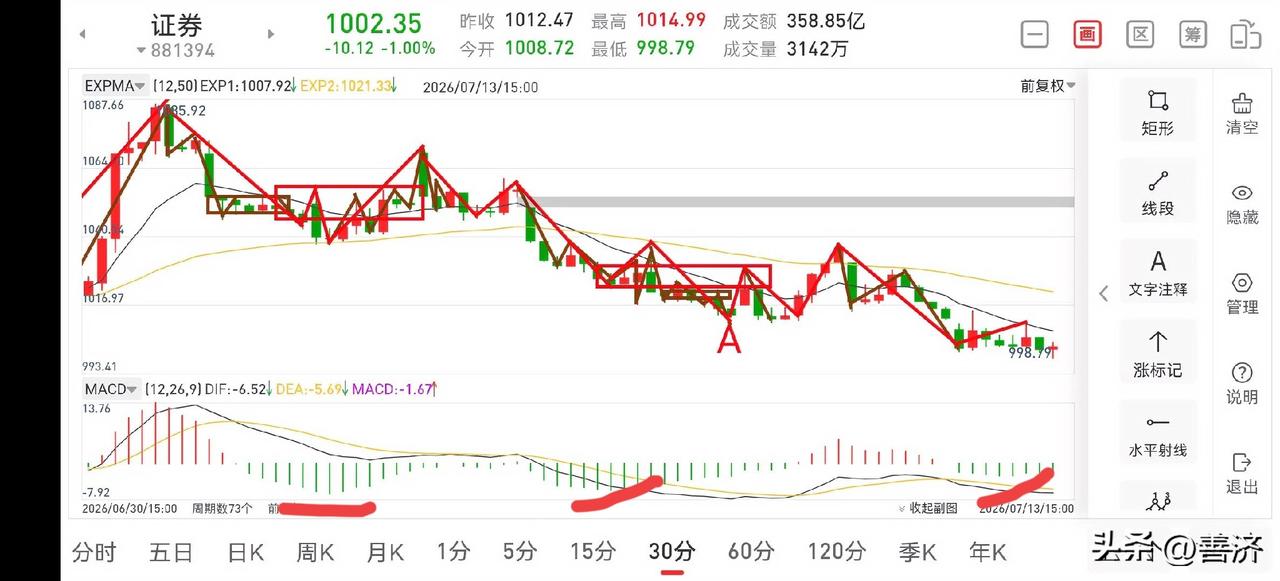Open the EXPMA indicator dropdown

pos(116,86)
